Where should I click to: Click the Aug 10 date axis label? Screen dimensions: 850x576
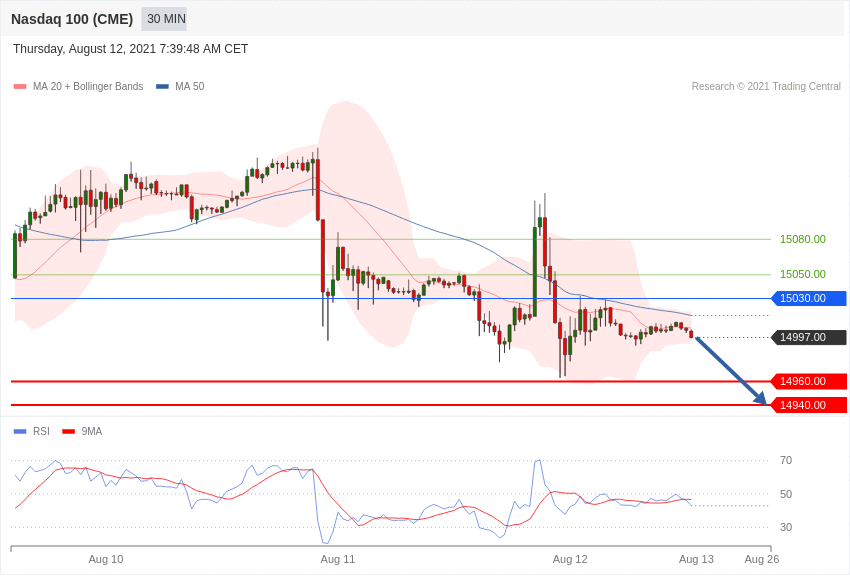point(106,559)
